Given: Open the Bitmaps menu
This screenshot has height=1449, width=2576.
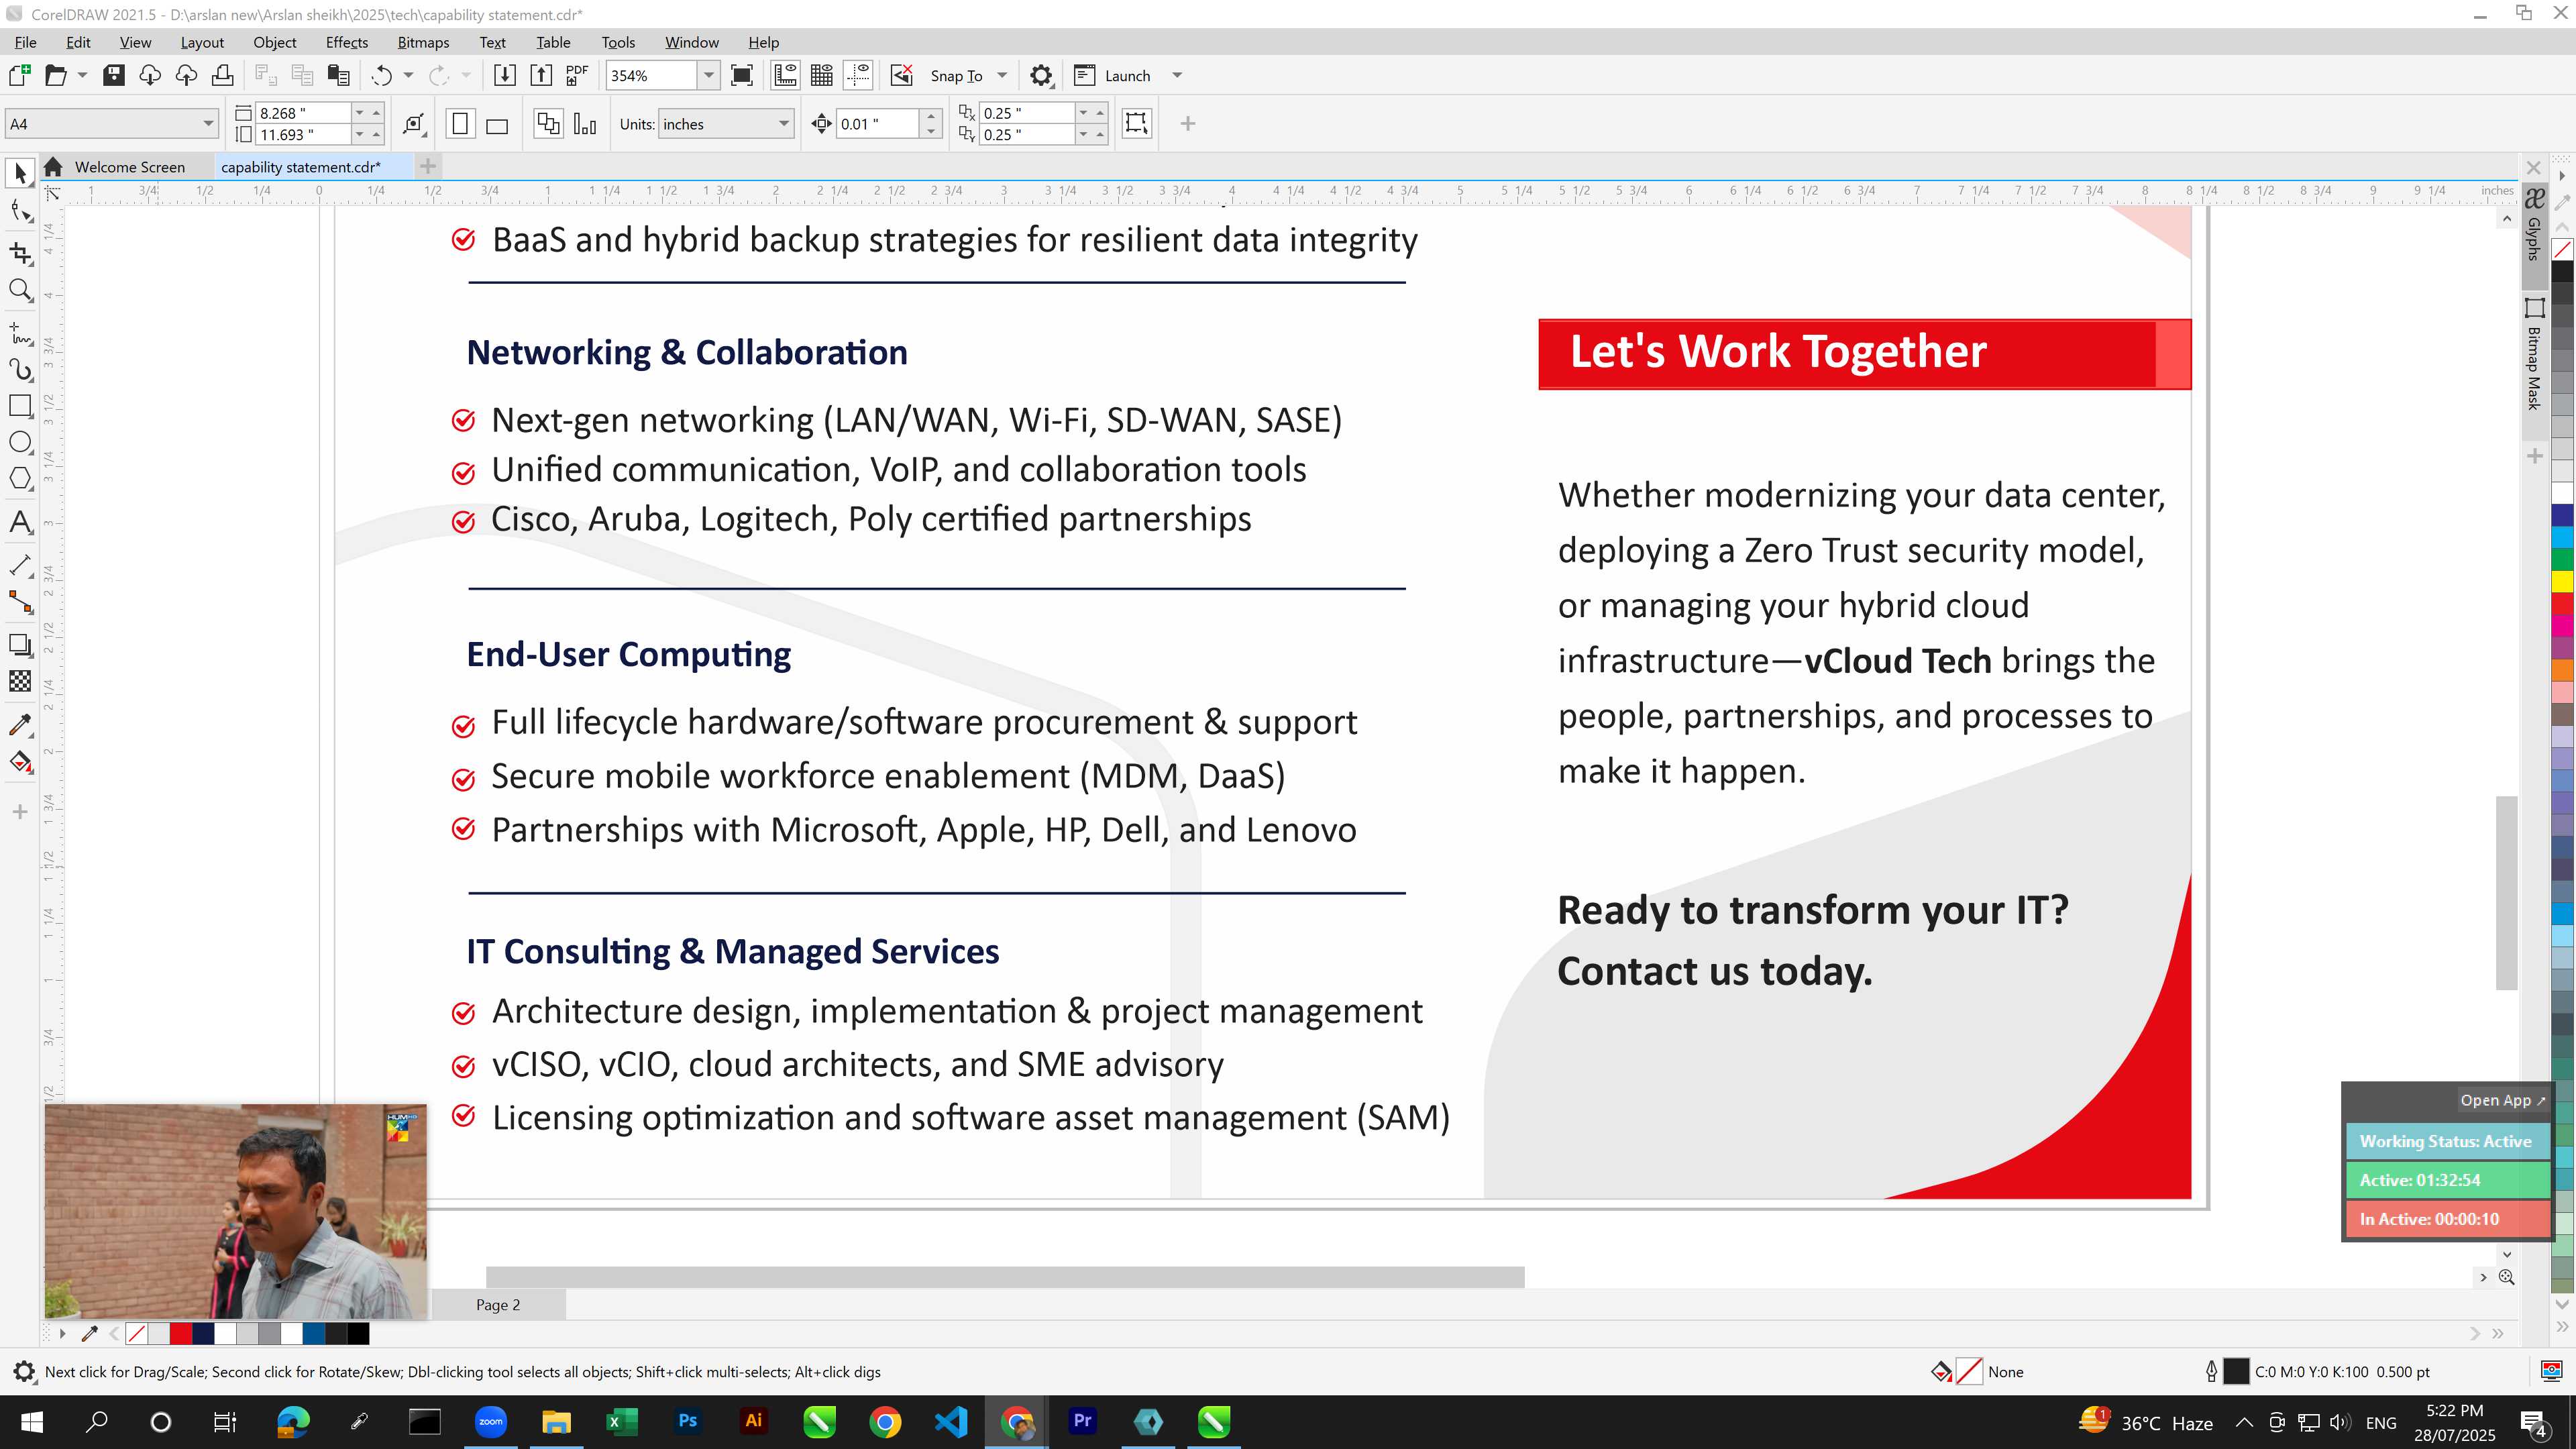Looking at the screenshot, I should click(x=423, y=42).
